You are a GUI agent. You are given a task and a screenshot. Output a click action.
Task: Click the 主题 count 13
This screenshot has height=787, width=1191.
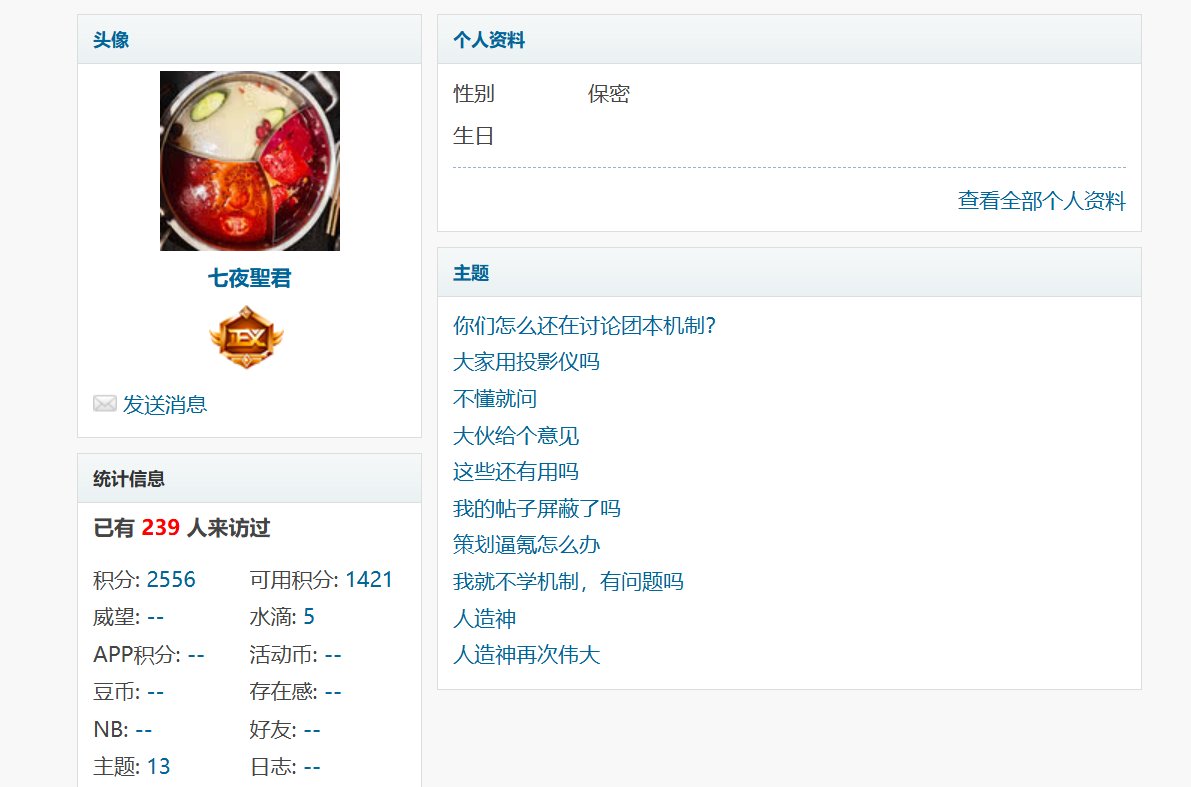click(x=159, y=766)
